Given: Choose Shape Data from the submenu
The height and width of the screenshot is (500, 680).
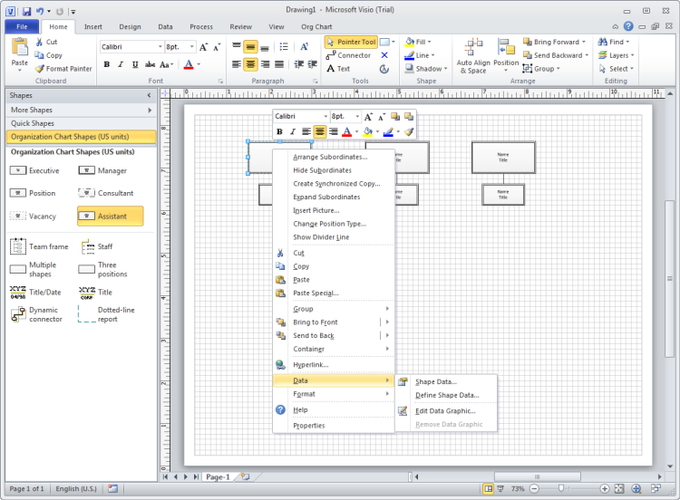Looking at the screenshot, I should [435, 381].
